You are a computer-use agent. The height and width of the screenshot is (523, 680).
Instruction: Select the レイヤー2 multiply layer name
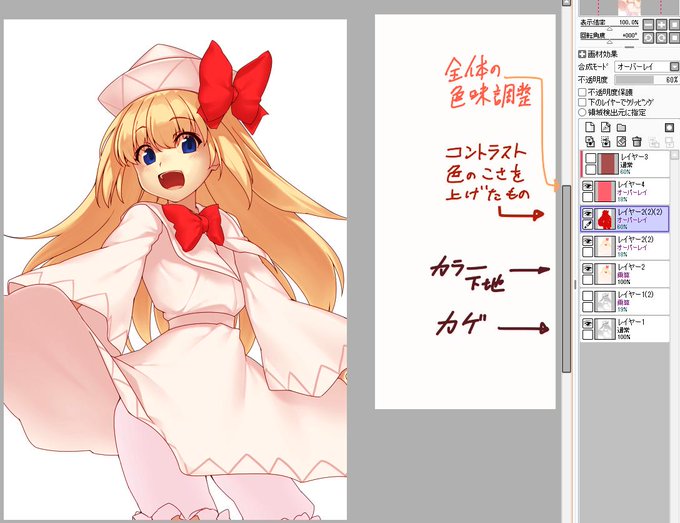coord(631,267)
